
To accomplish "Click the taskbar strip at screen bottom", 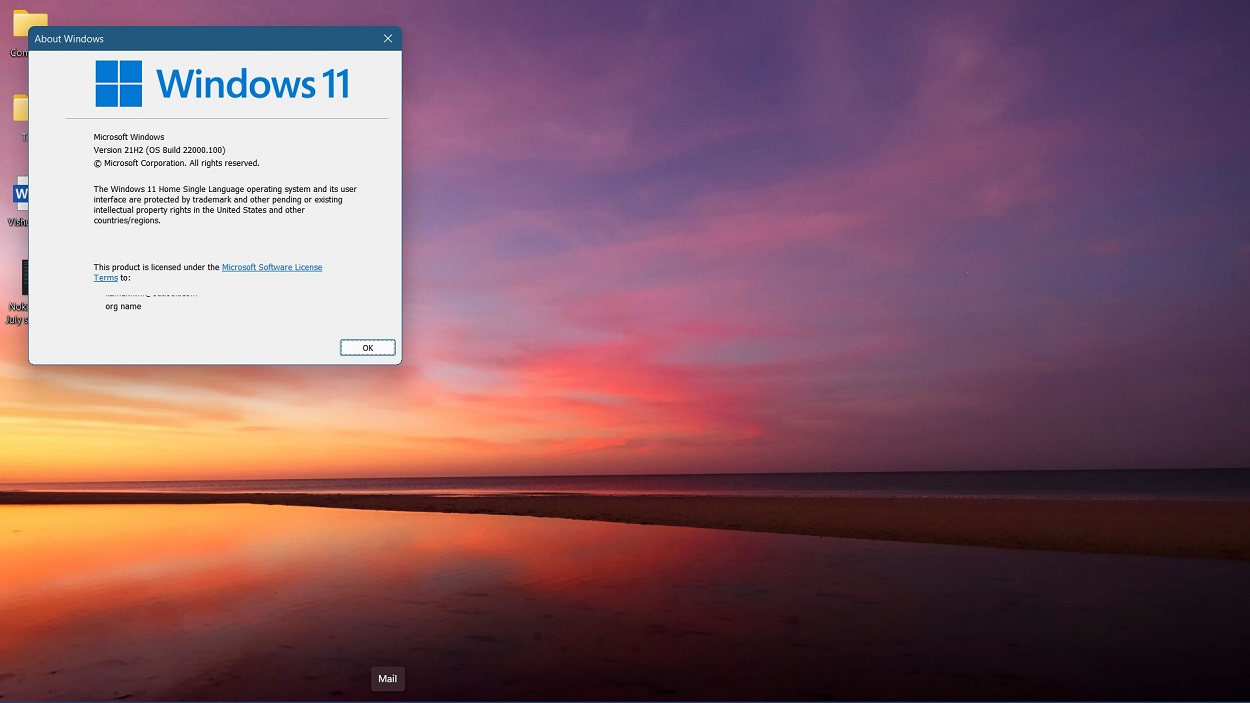I will [625, 698].
